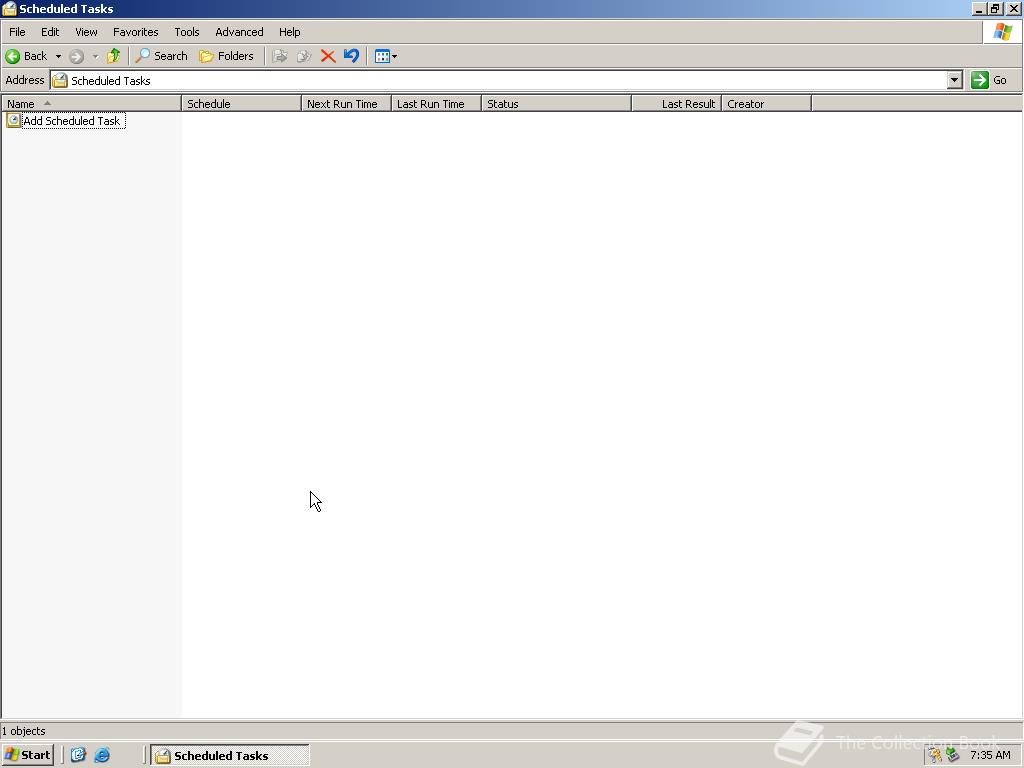Open the Tools menu

(x=186, y=32)
